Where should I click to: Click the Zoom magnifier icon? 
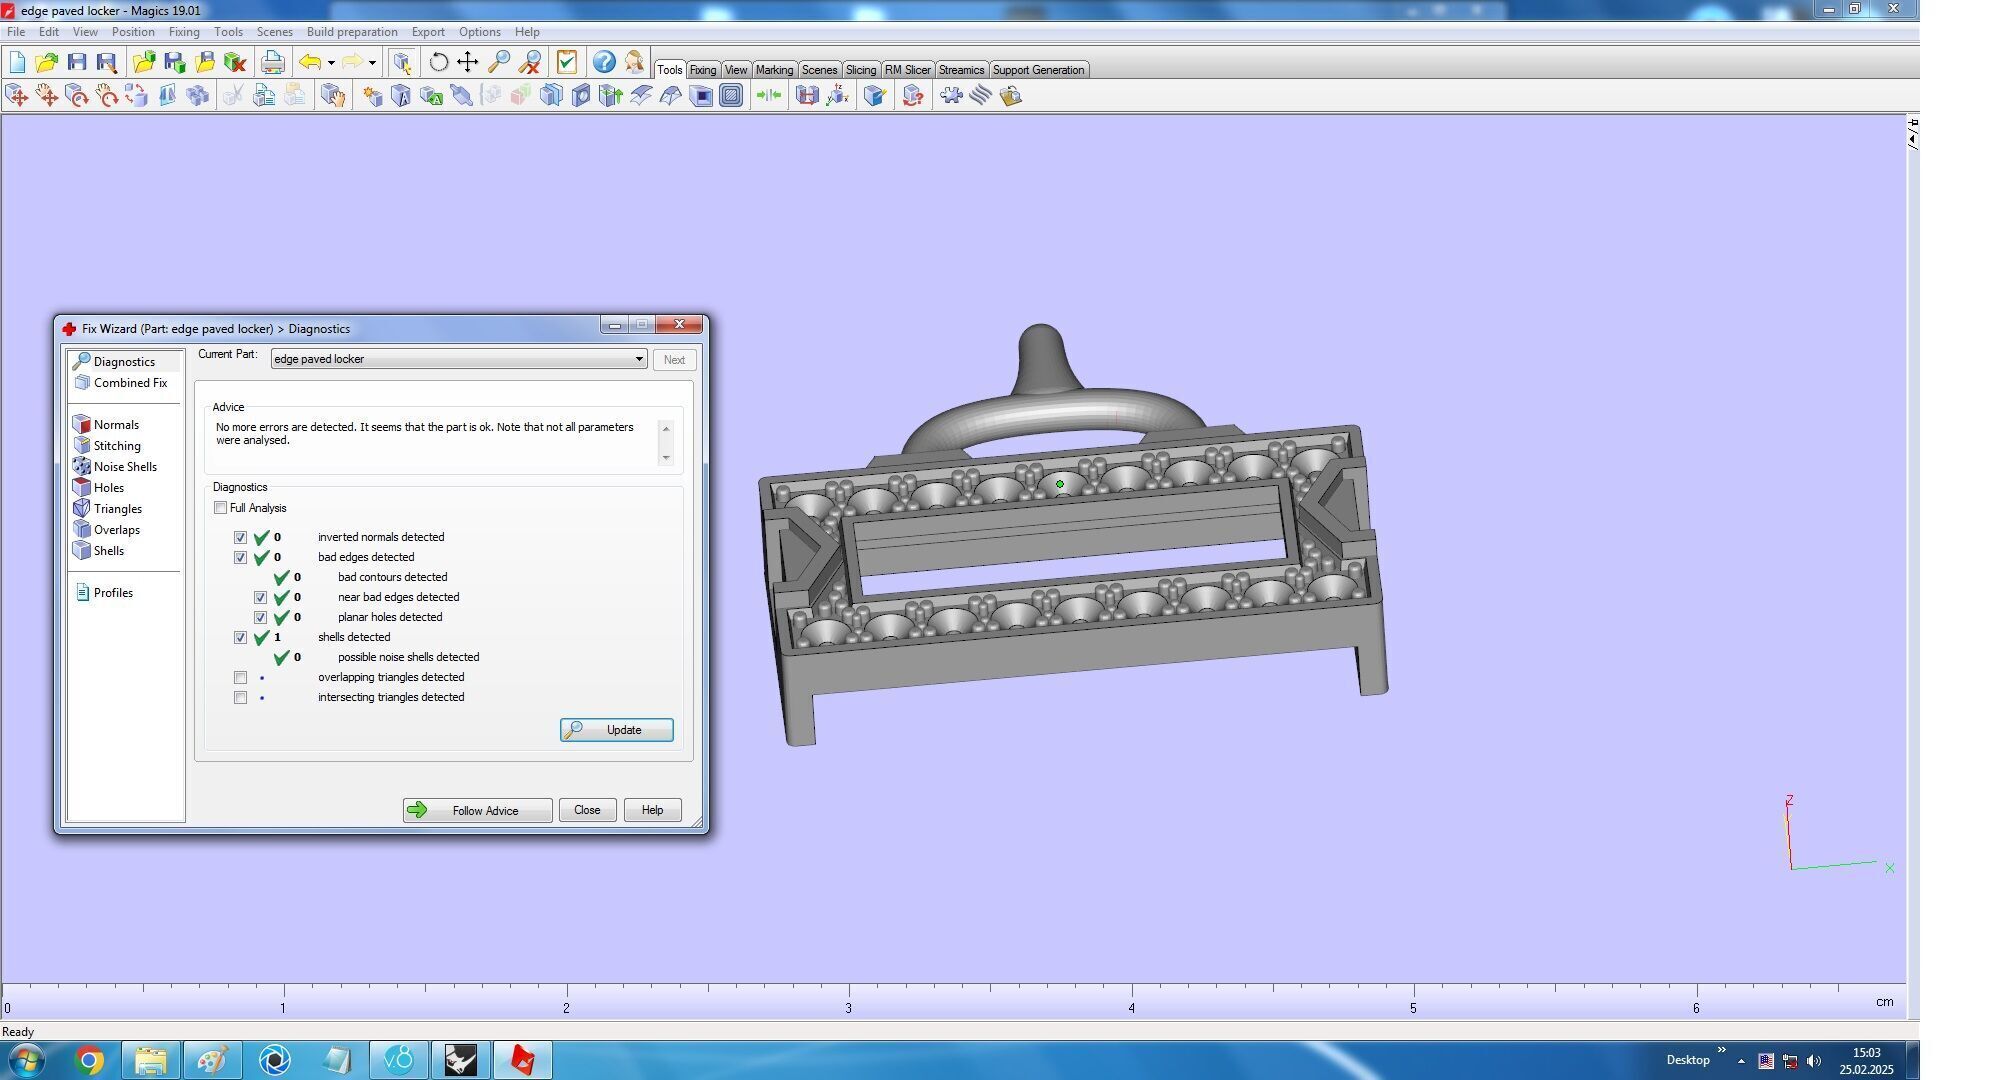coord(498,62)
